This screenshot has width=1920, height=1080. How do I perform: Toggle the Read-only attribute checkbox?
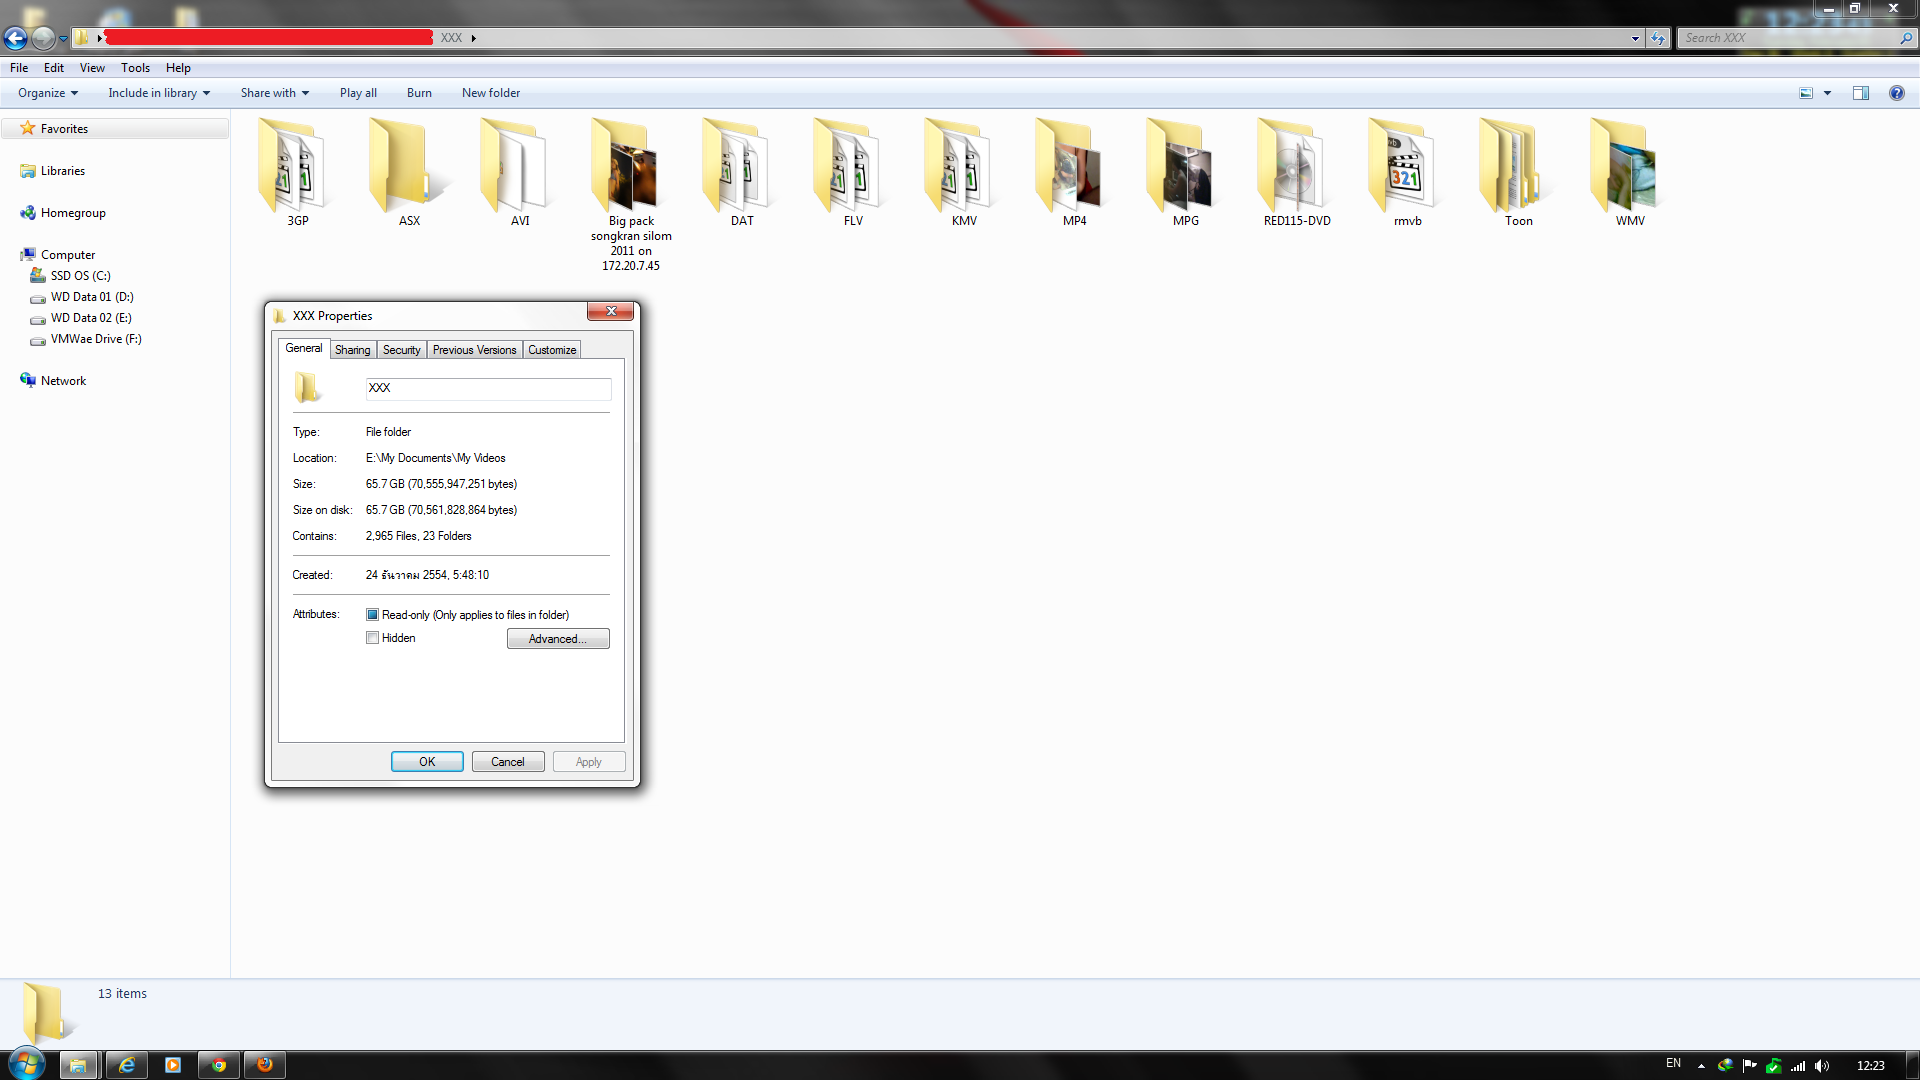click(372, 615)
